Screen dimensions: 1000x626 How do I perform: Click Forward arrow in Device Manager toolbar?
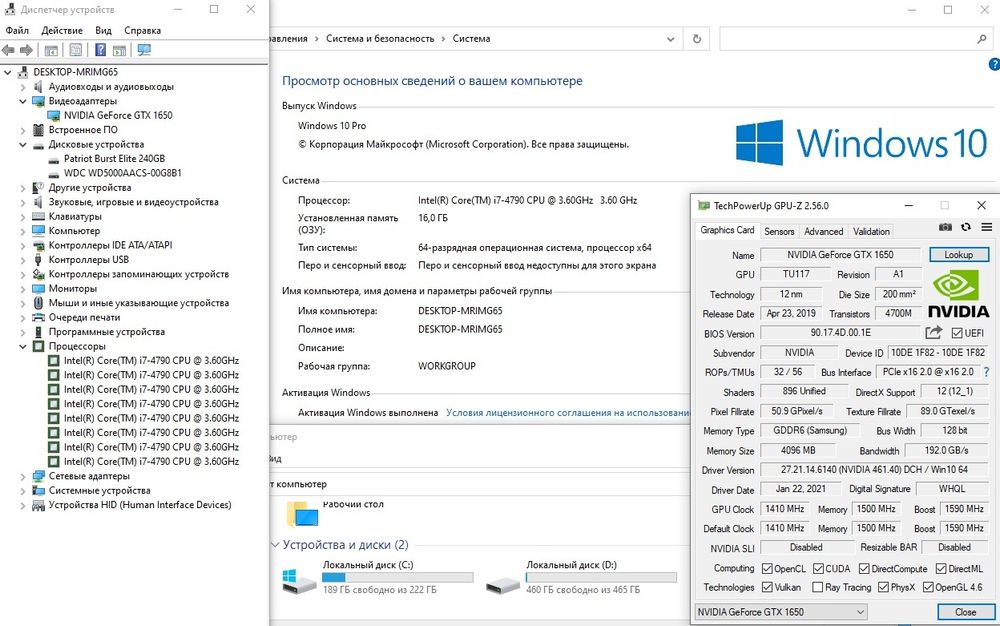coord(26,50)
